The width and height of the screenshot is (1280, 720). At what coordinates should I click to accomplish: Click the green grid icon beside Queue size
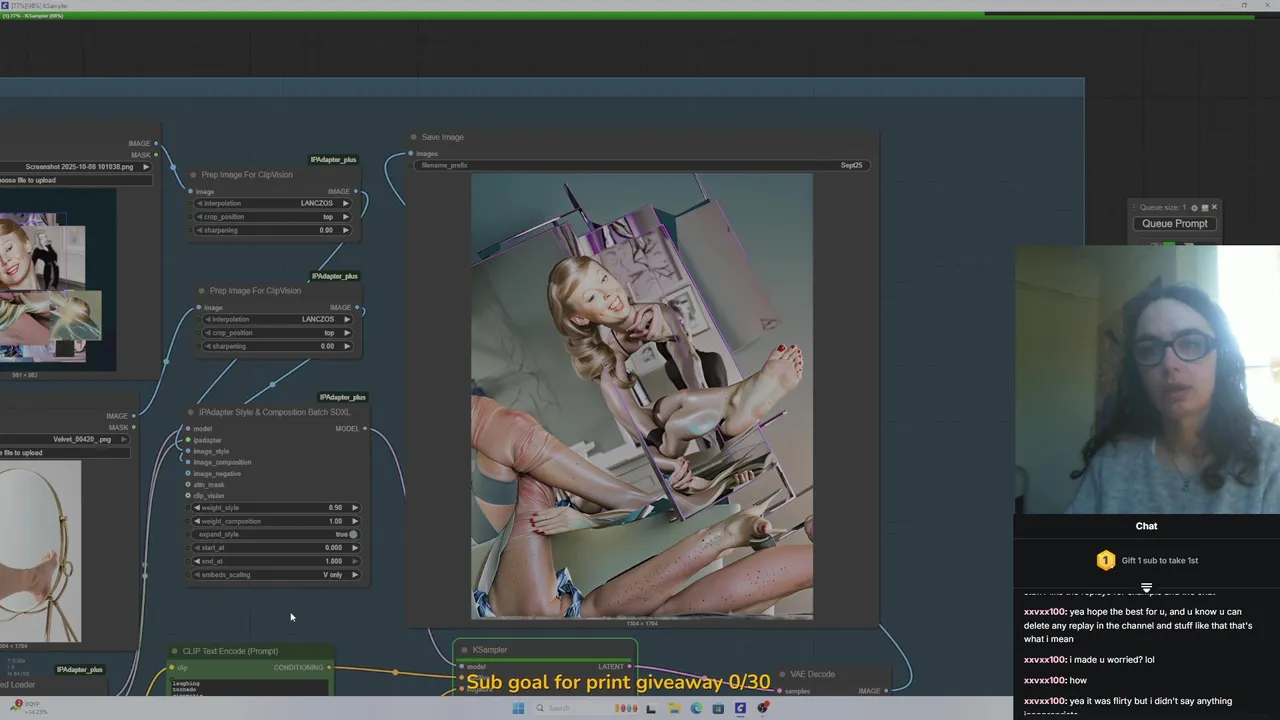pos(1205,208)
